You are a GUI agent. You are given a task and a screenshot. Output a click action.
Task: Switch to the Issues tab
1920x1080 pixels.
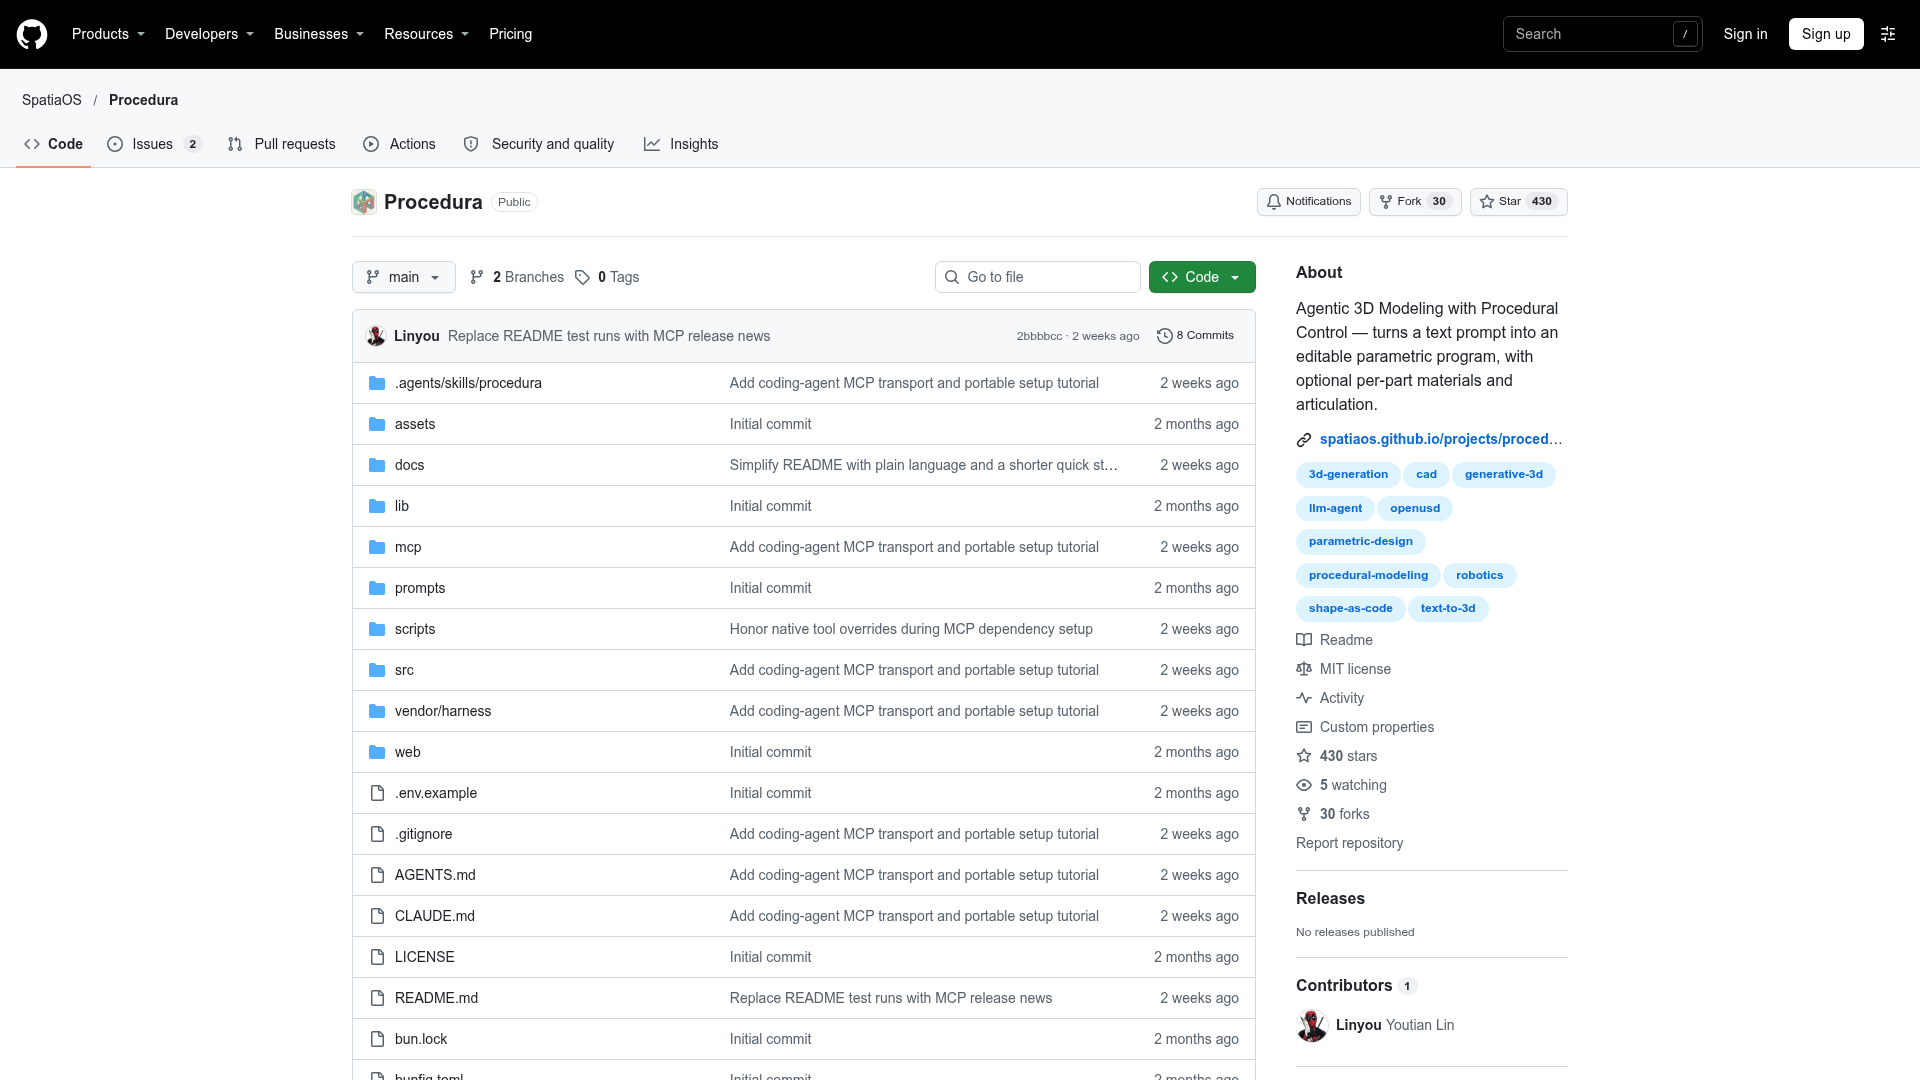coord(154,144)
